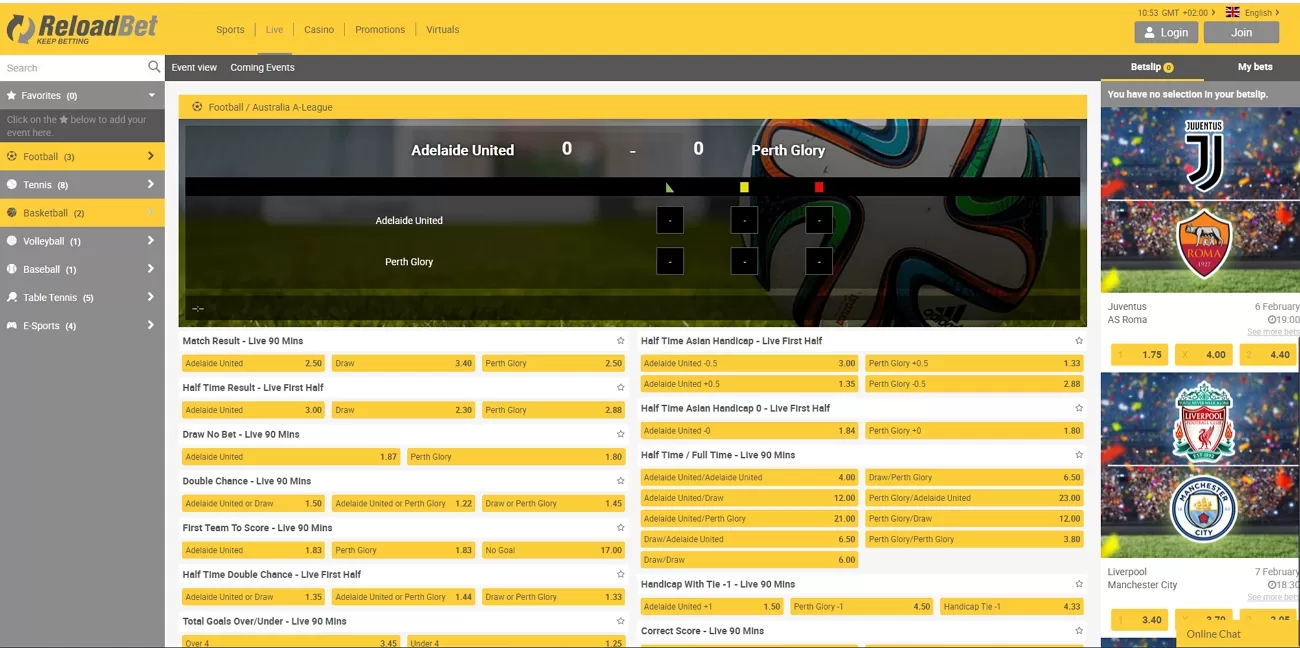
Task: Favorite the Draw No Bet market star
Action: [621, 434]
